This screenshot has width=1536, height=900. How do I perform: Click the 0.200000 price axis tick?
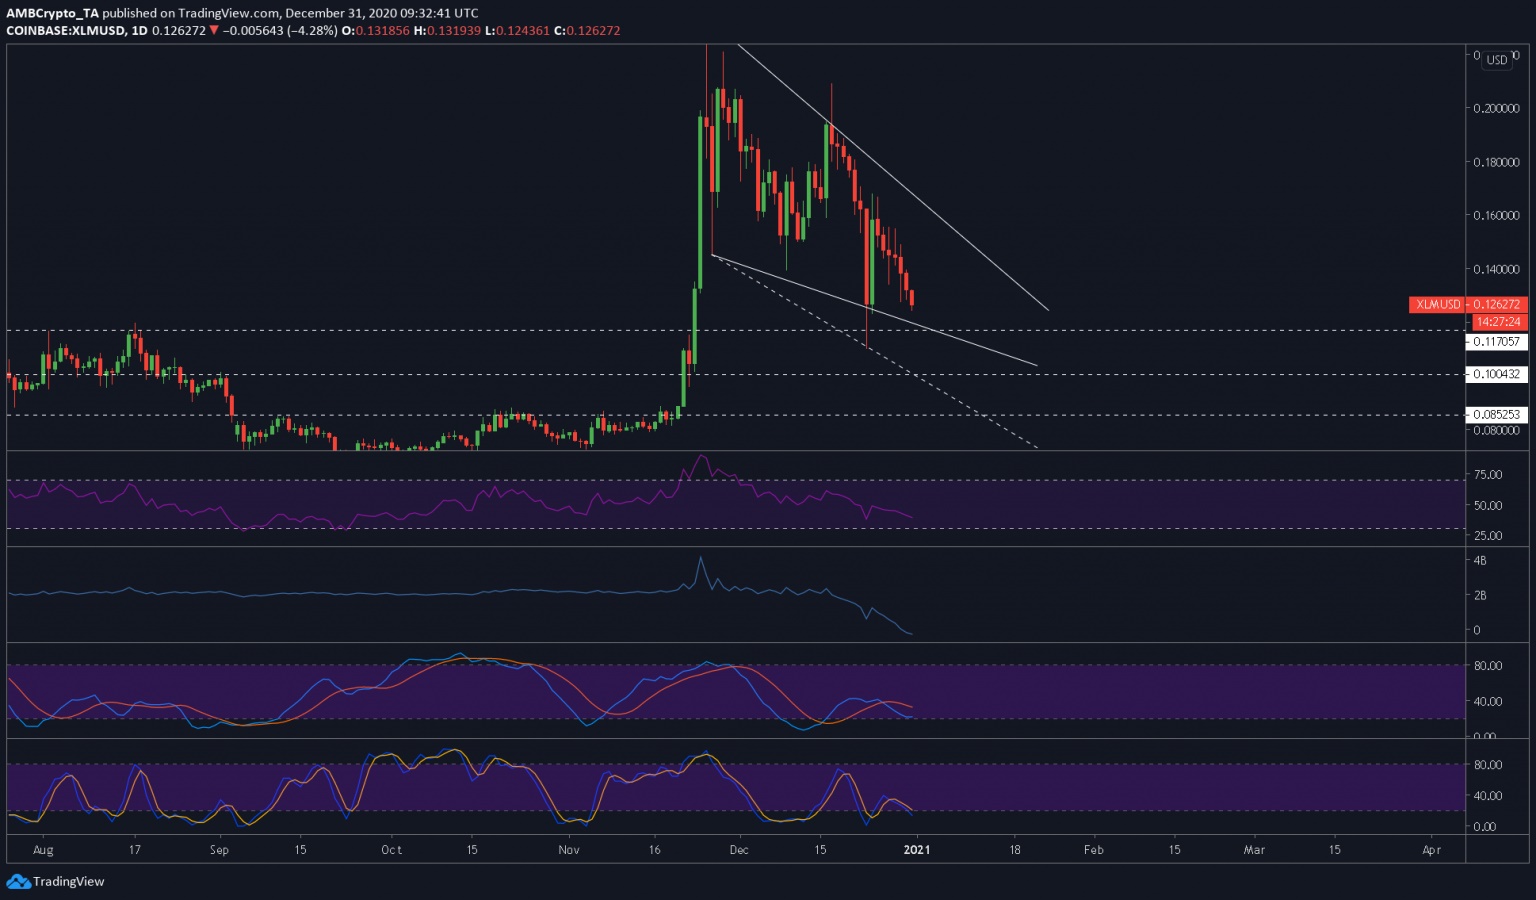point(1496,108)
